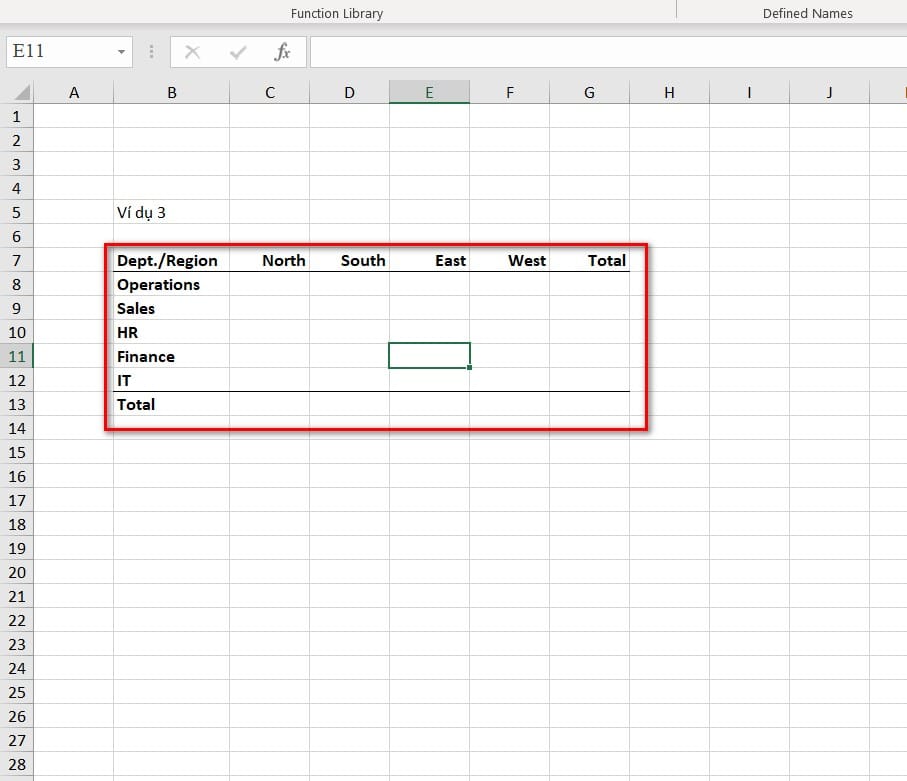
Task: Click the North column heading cell
Action: pyautogui.click(x=283, y=260)
